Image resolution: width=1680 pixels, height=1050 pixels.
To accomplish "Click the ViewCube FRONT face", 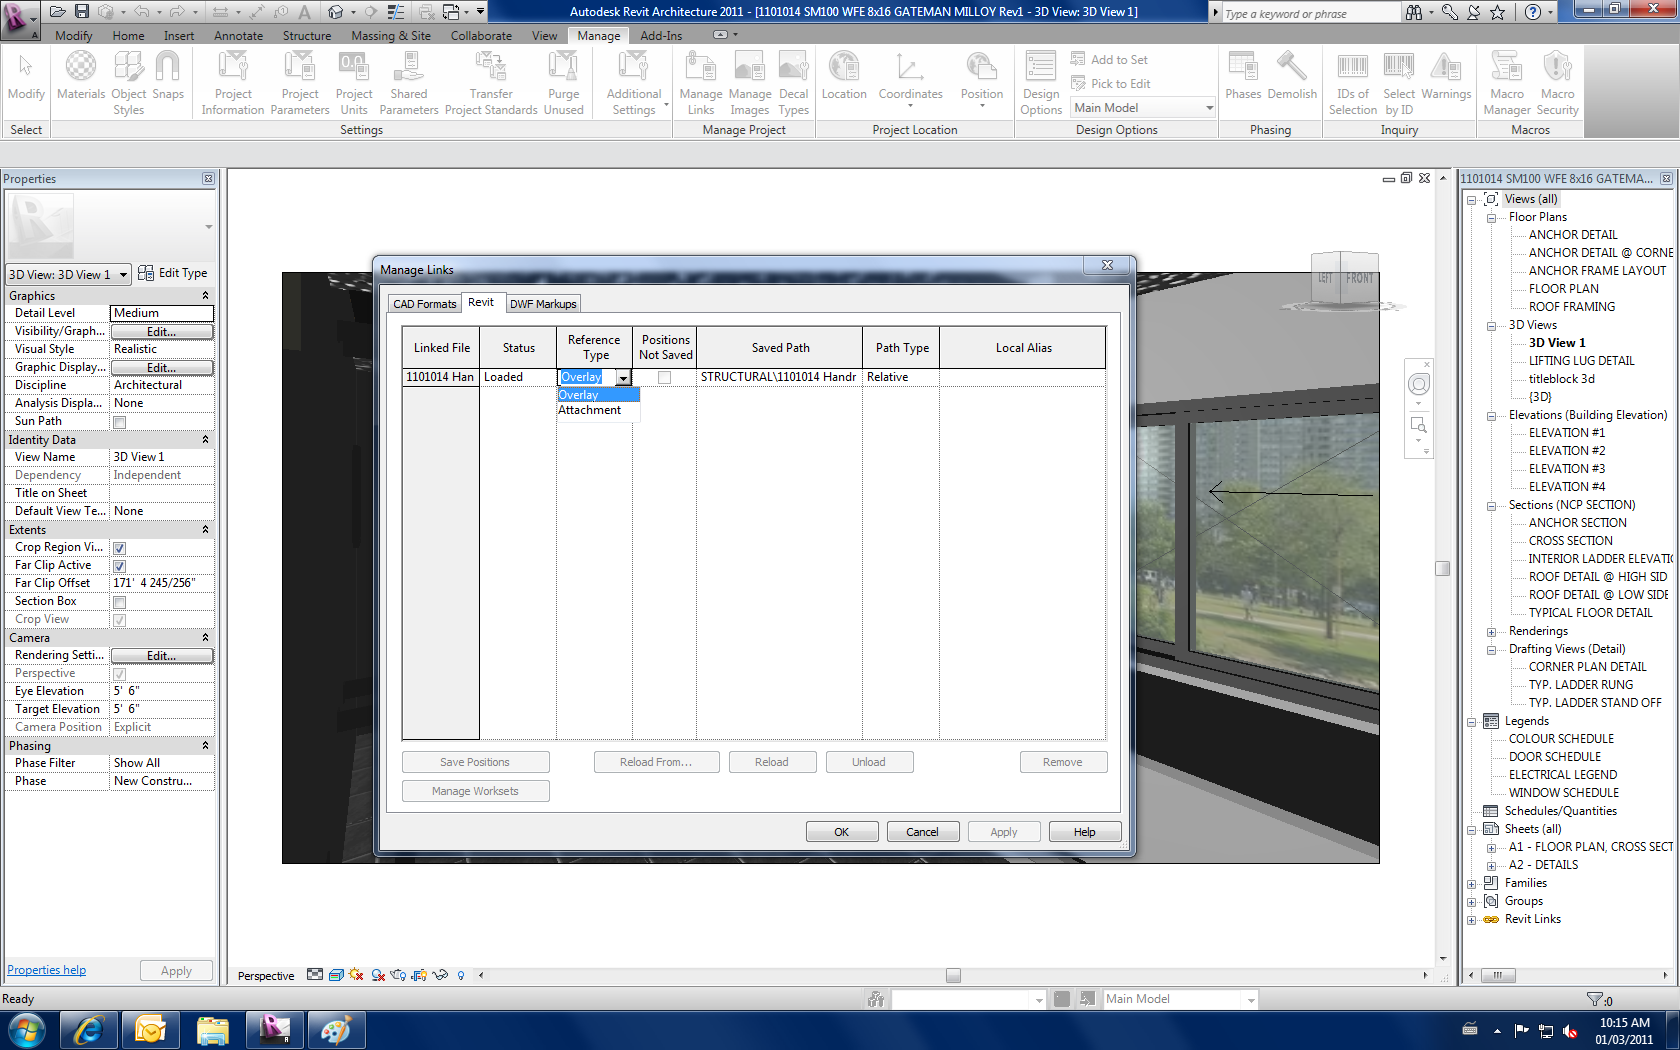I will (1359, 278).
